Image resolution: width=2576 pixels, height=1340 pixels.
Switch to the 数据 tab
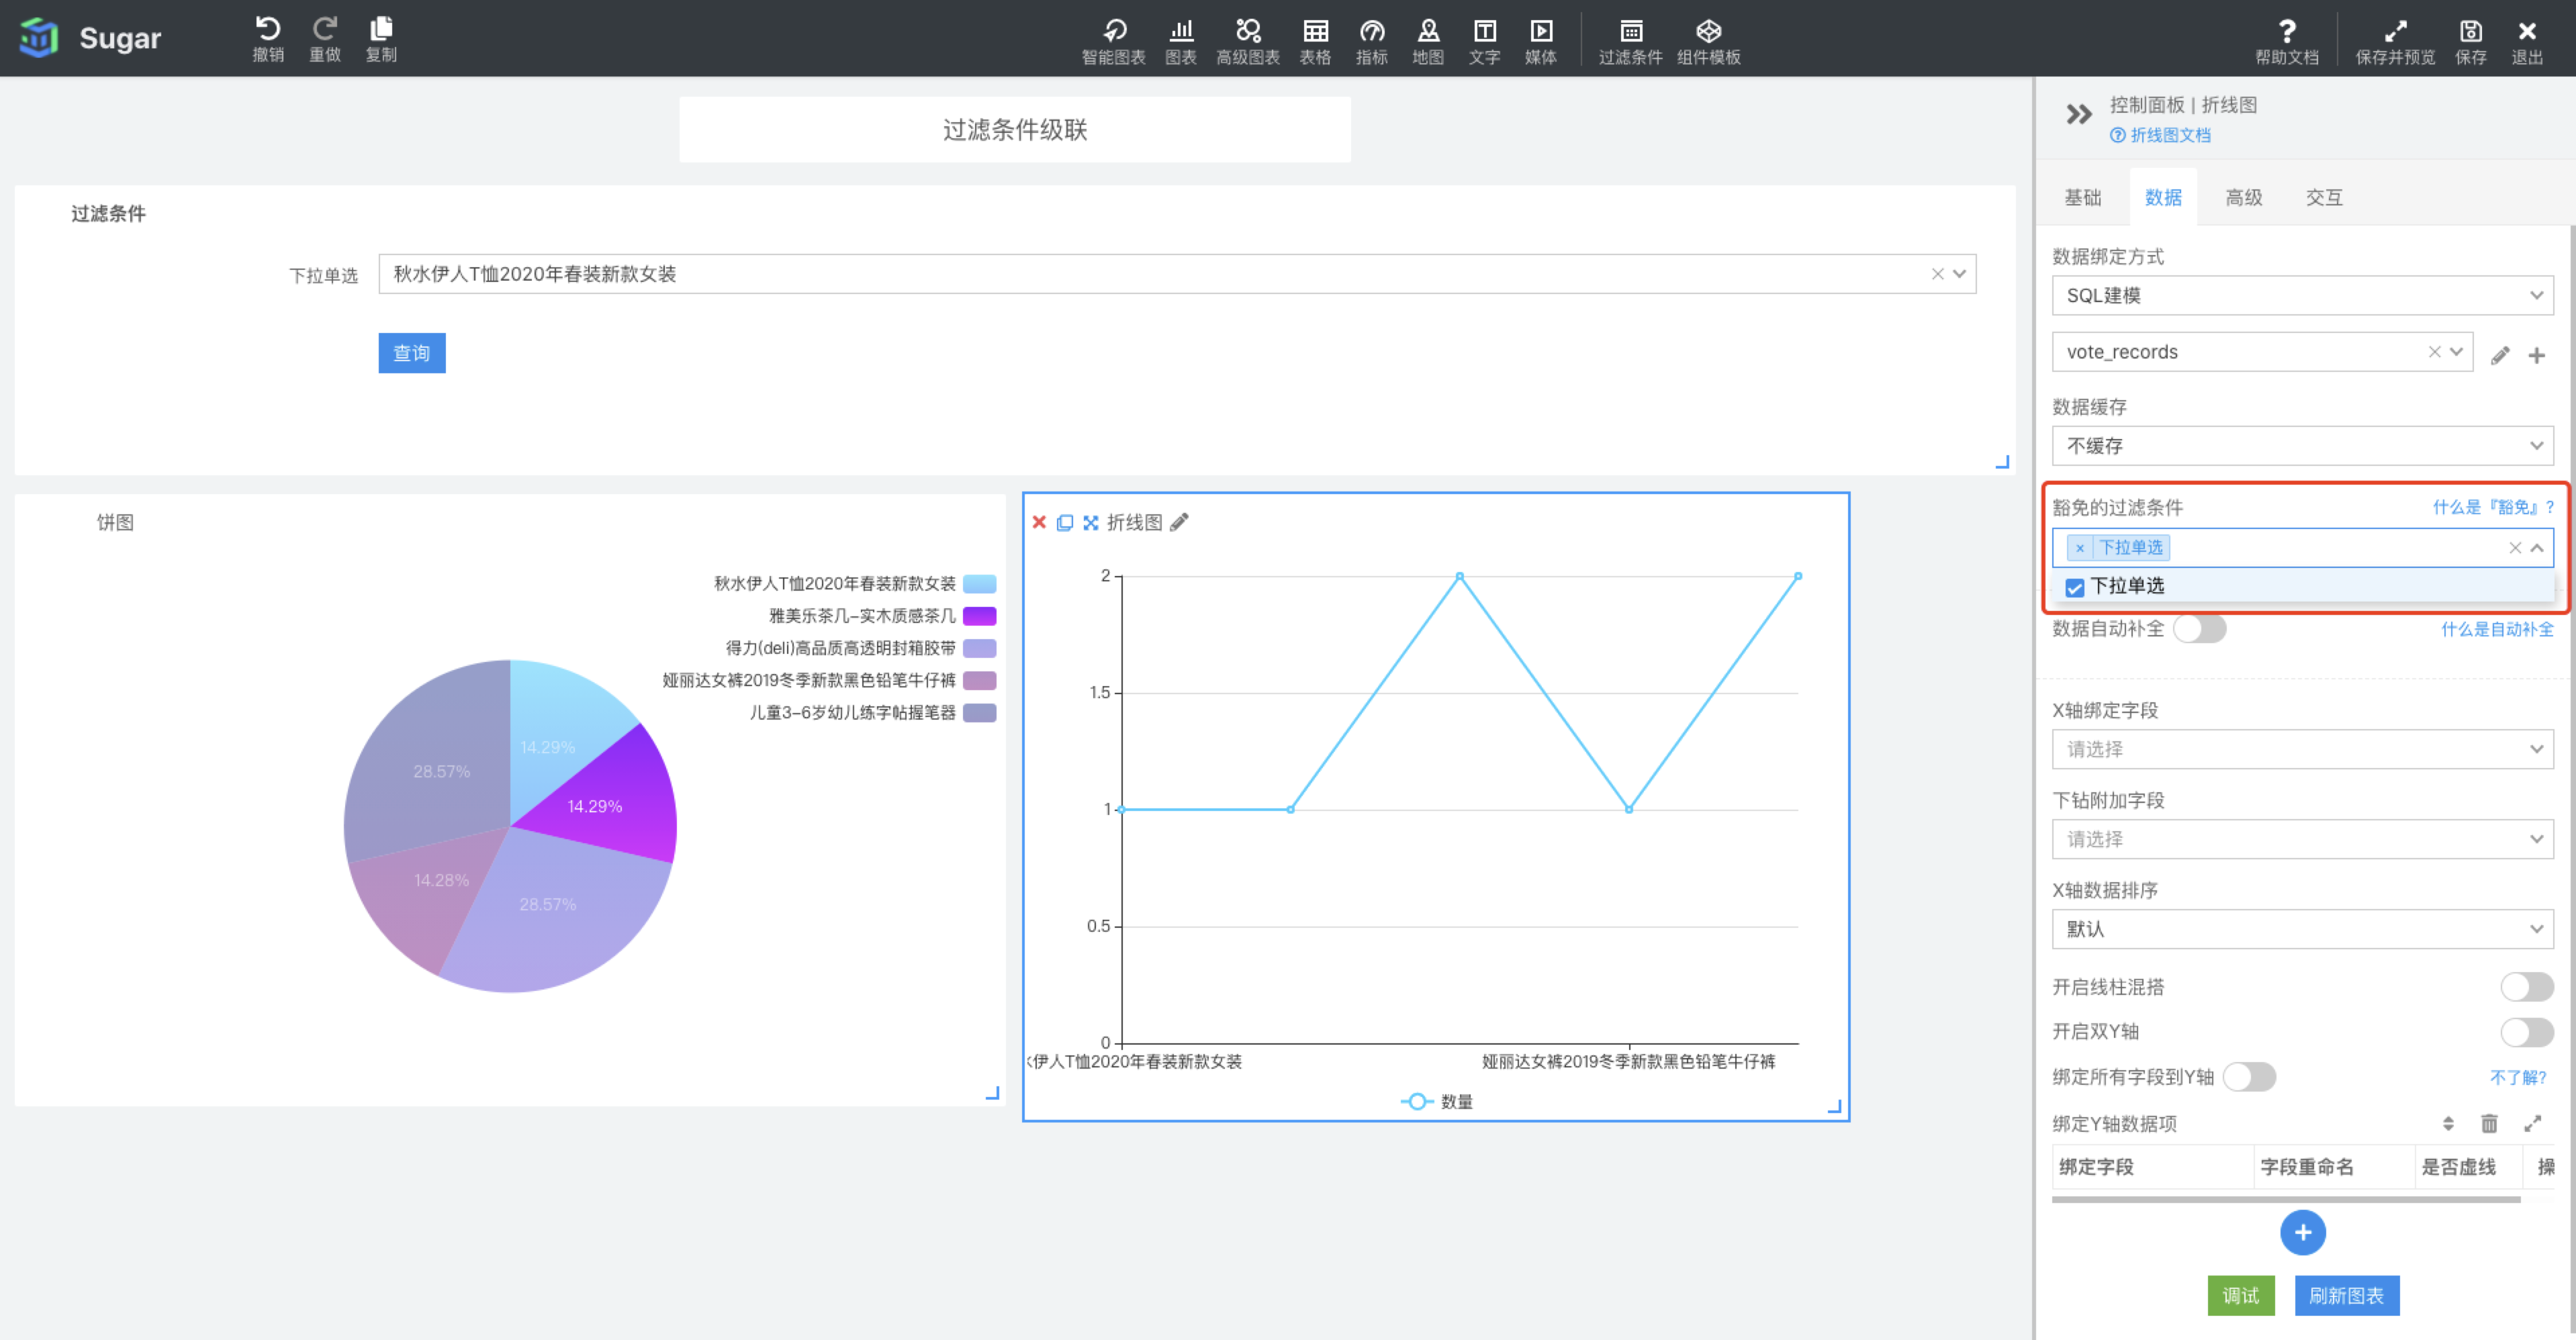coord(2163,198)
